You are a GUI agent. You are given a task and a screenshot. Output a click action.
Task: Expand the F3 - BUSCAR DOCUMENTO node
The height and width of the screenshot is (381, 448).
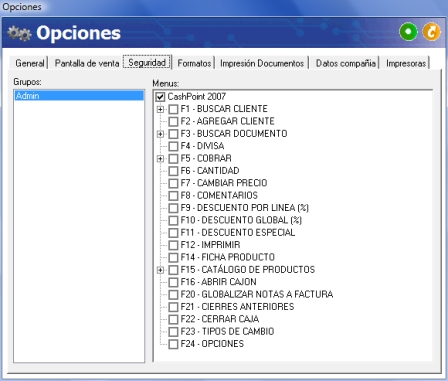click(160, 134)
